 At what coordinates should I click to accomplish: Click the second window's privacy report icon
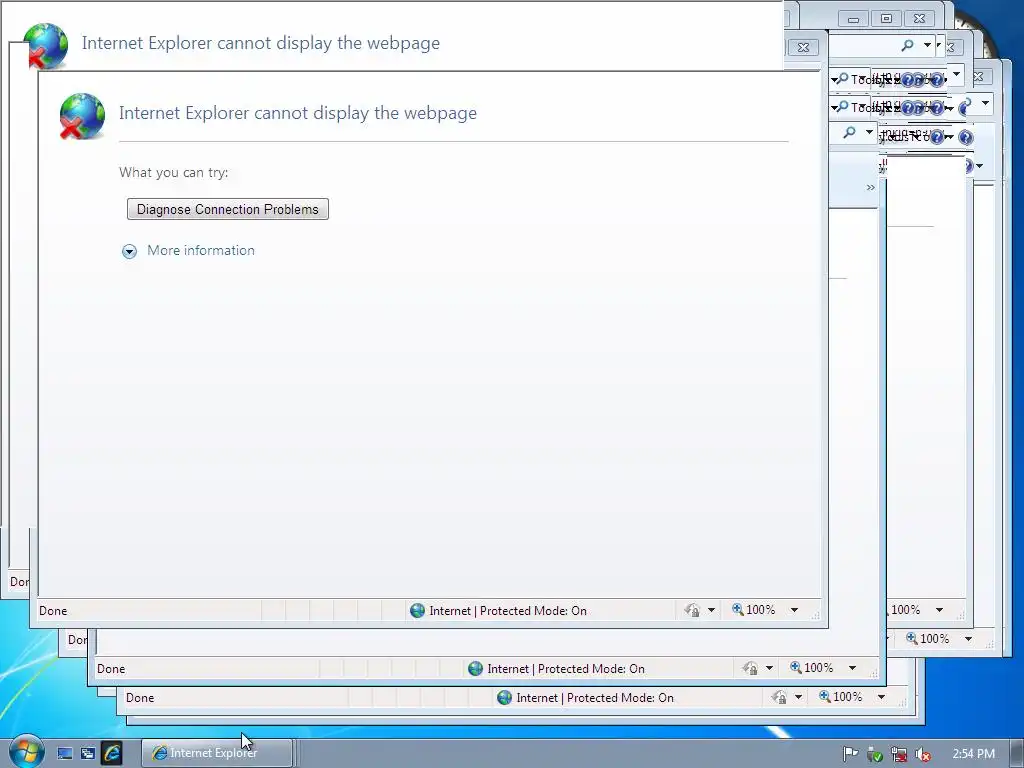point(750,668)
